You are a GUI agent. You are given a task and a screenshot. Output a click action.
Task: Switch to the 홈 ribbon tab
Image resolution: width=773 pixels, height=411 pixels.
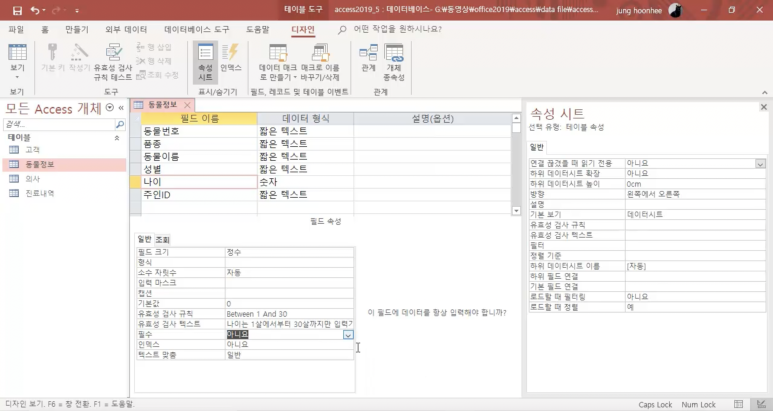[x=45, y=30]
